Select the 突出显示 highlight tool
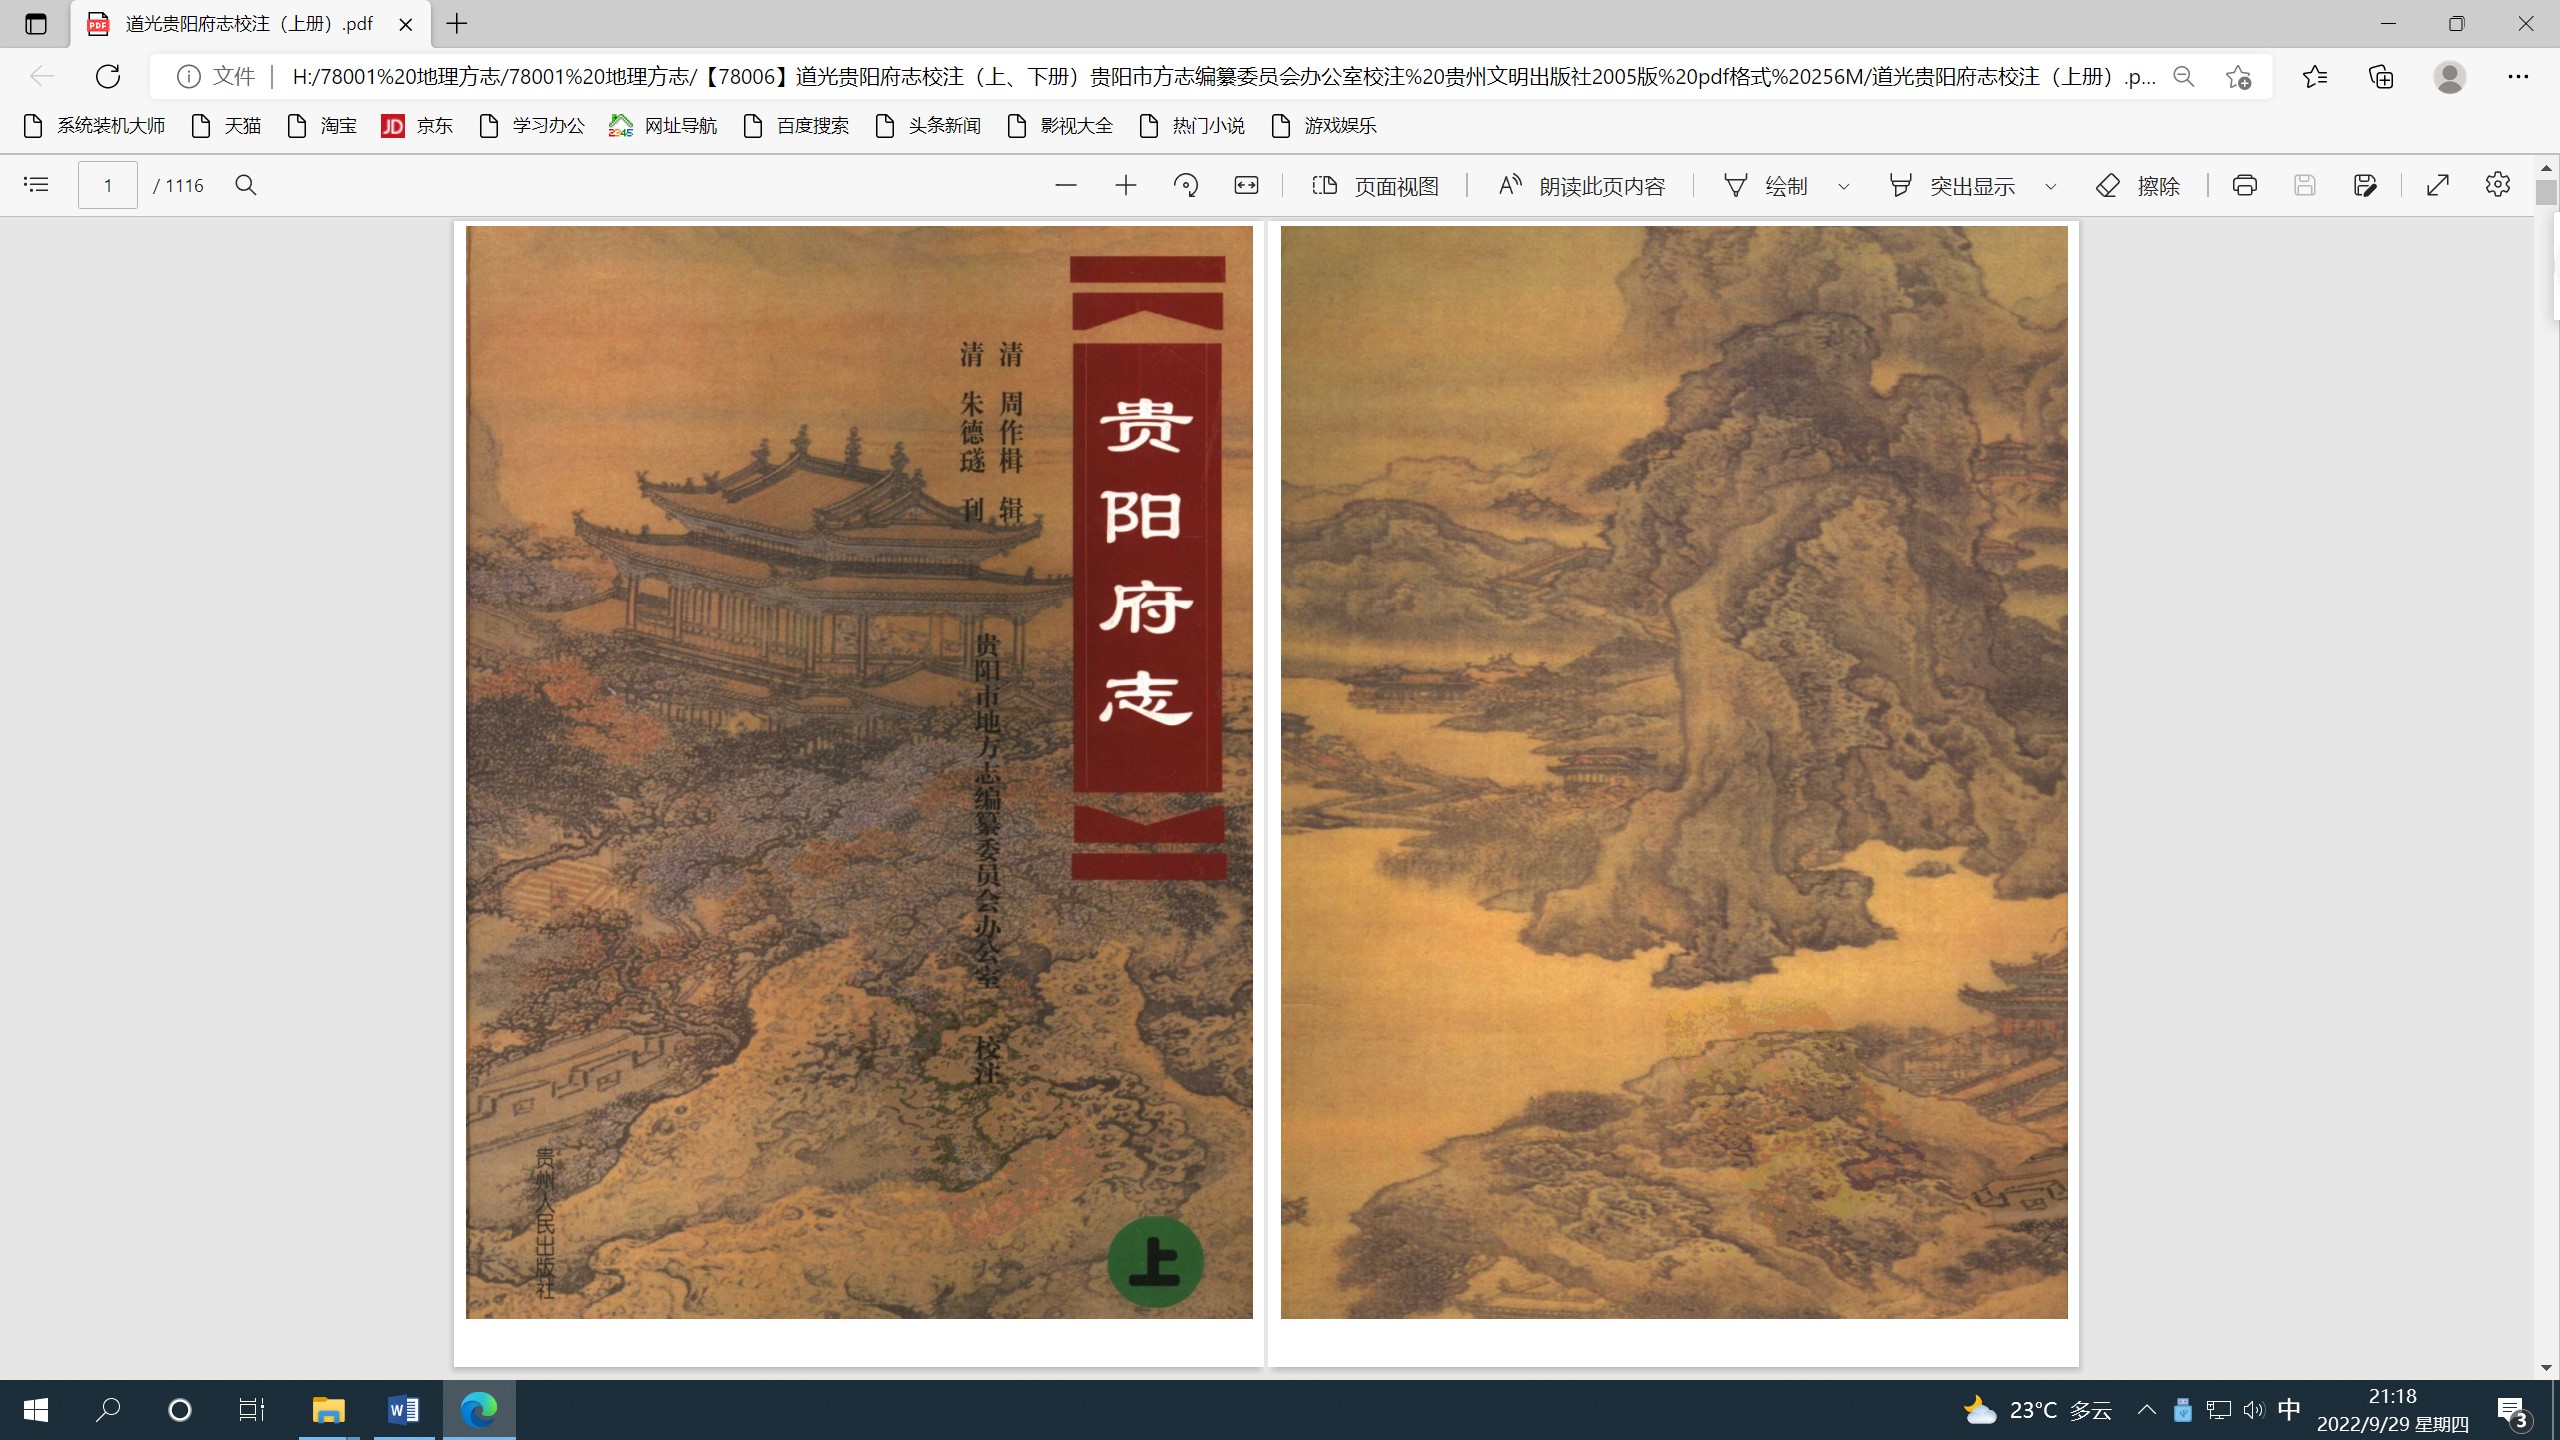 pyautogui.click(x=1951, y=186)
